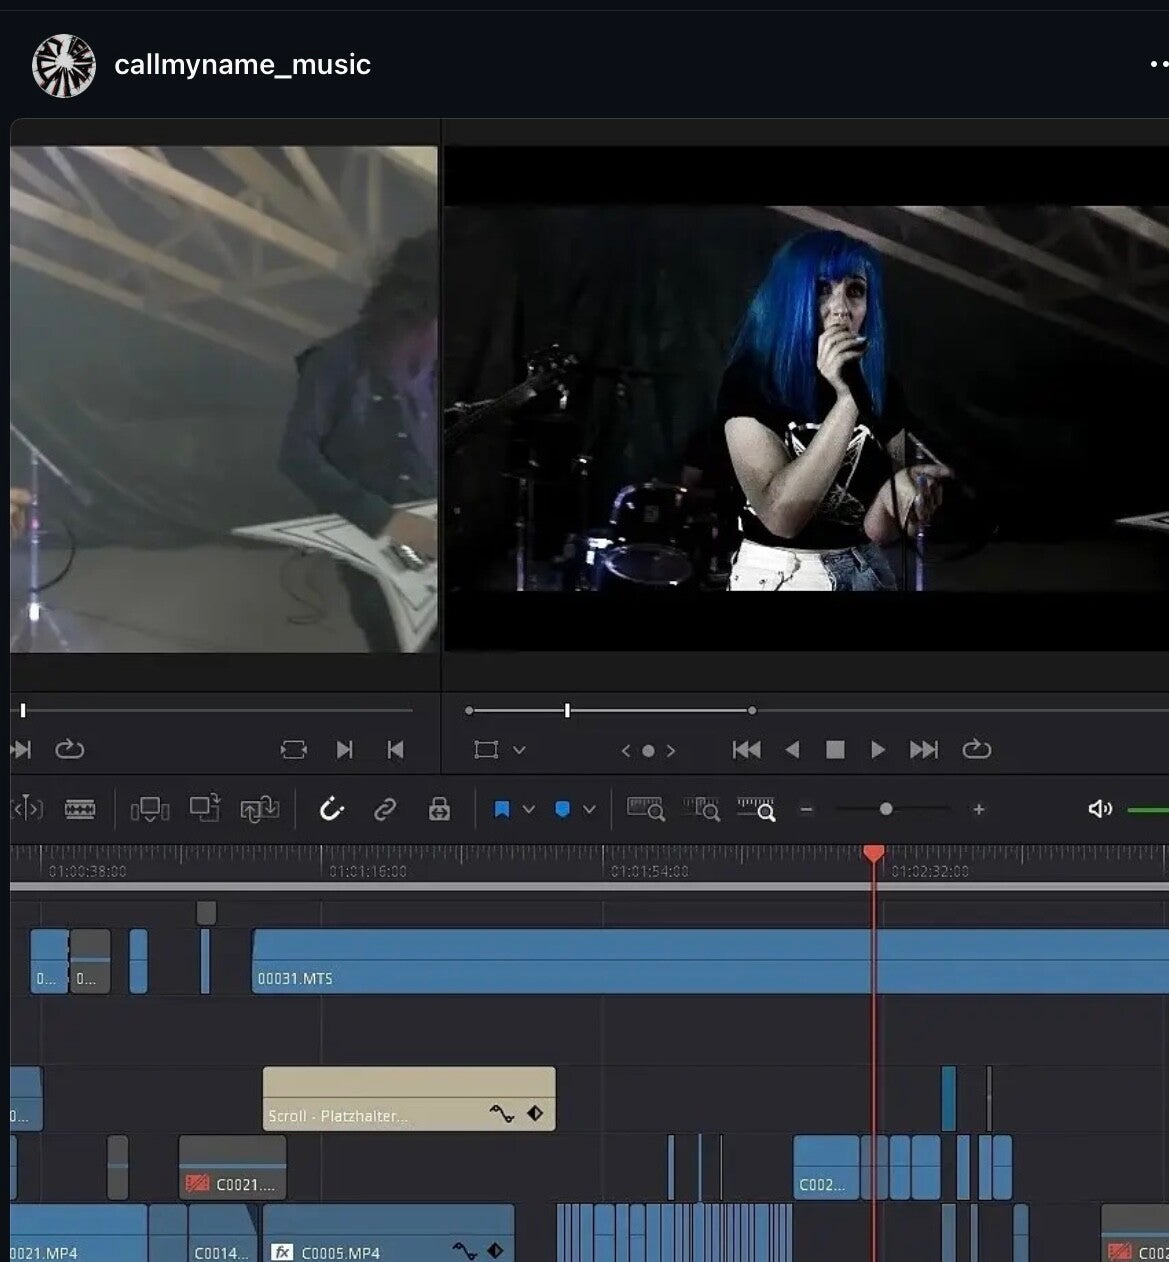Click the timeline zoom slider handle
This screenshot has width=1169, height=1262.
[x=886, y=809]
